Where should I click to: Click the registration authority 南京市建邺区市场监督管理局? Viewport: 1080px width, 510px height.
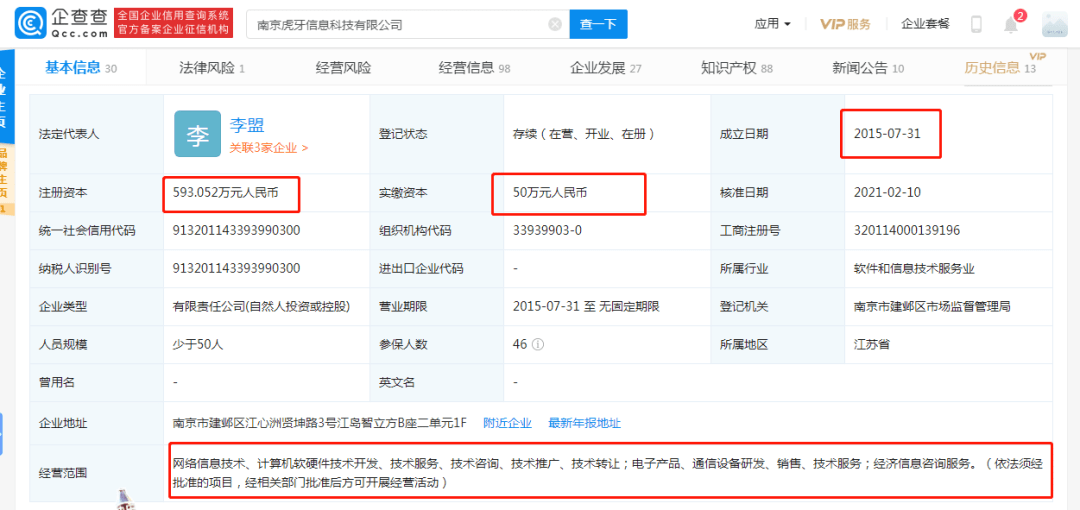point(932,306)
